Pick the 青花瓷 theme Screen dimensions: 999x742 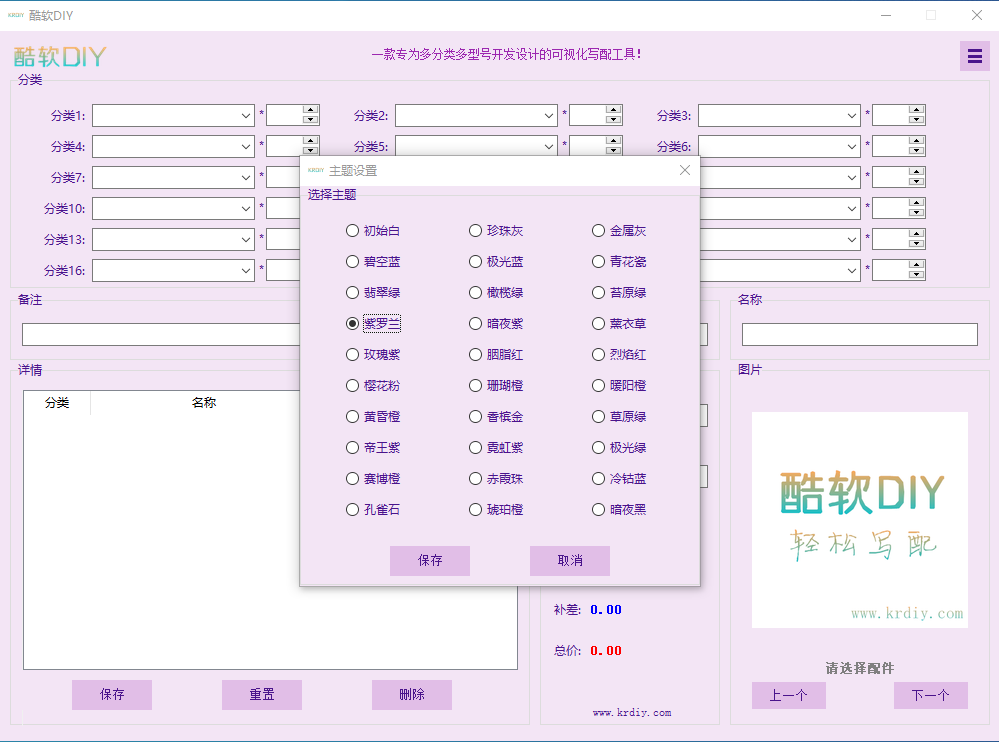click(x=599, y=262)
